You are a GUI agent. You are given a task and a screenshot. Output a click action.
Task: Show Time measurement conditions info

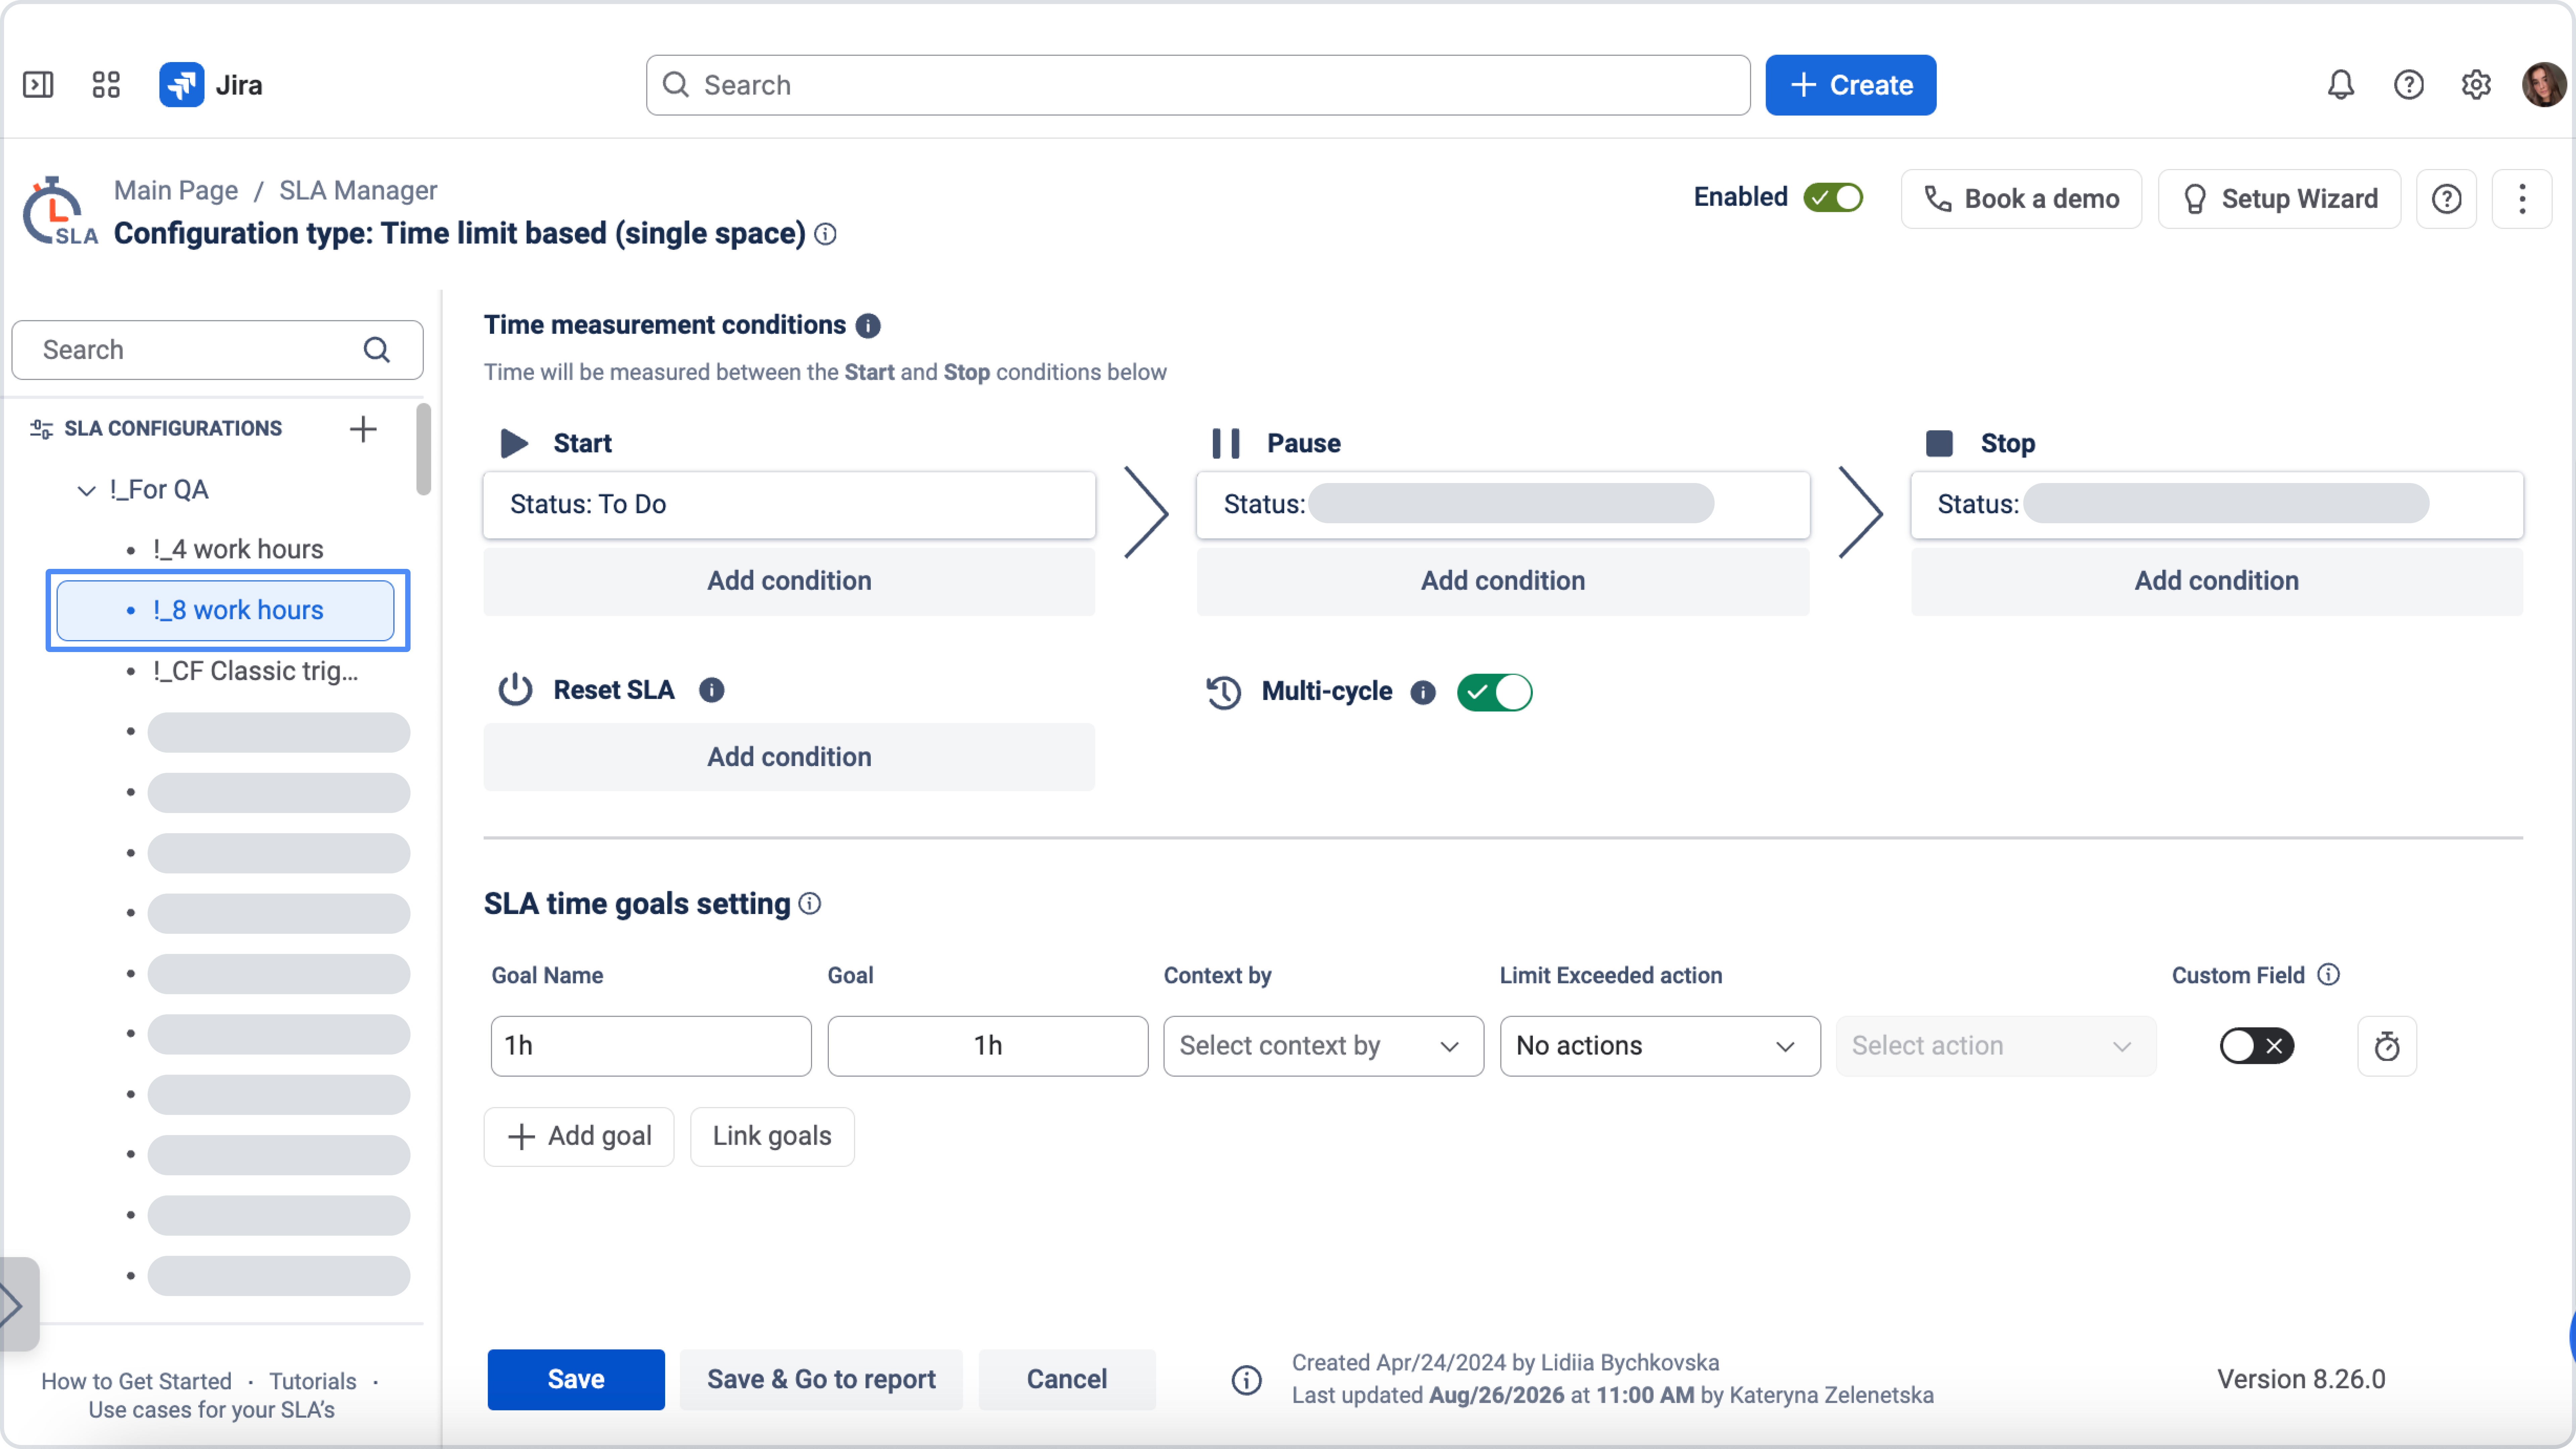point(868,326)
